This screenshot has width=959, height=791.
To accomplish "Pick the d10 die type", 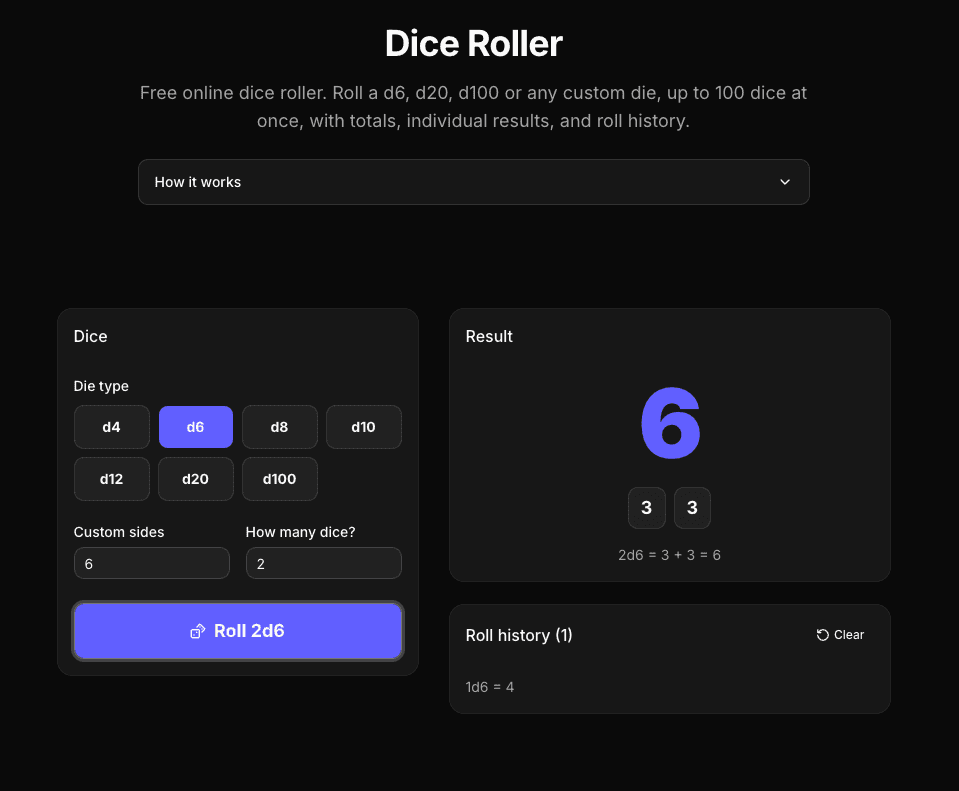I will [x=363, y=427].
